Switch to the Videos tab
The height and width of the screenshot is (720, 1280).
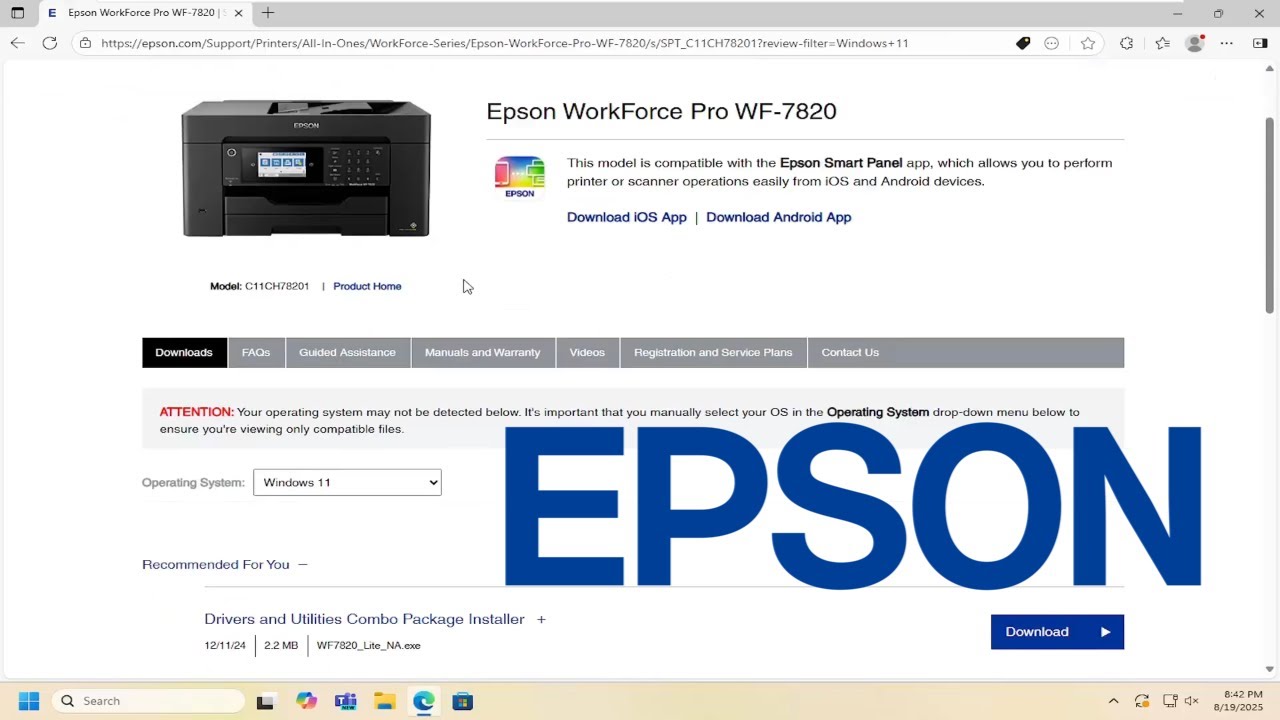click(x=587, y=352)
